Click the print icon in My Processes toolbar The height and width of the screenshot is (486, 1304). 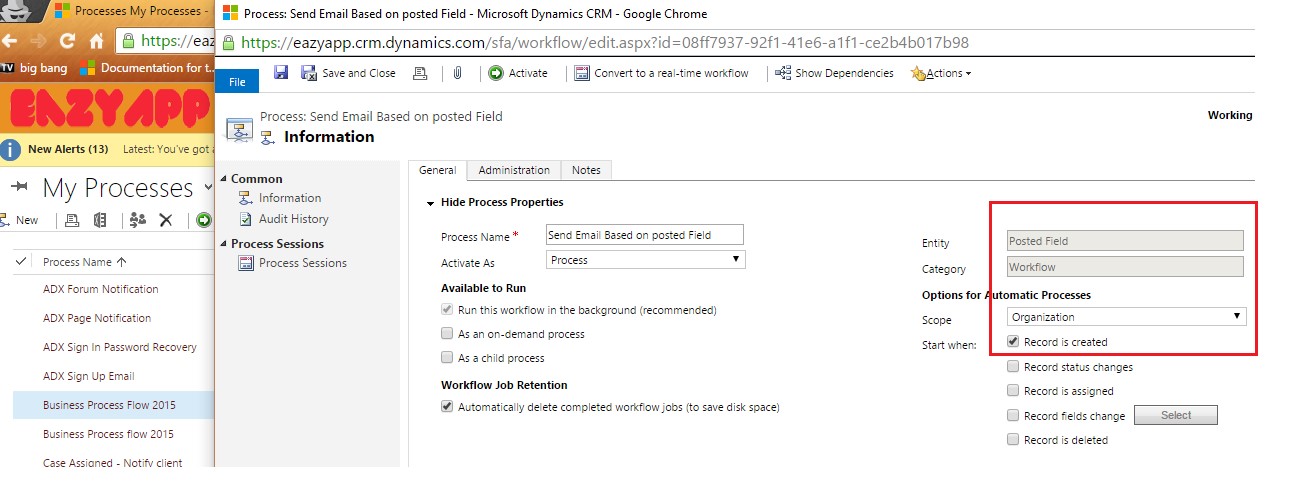(x=72, y=220)
